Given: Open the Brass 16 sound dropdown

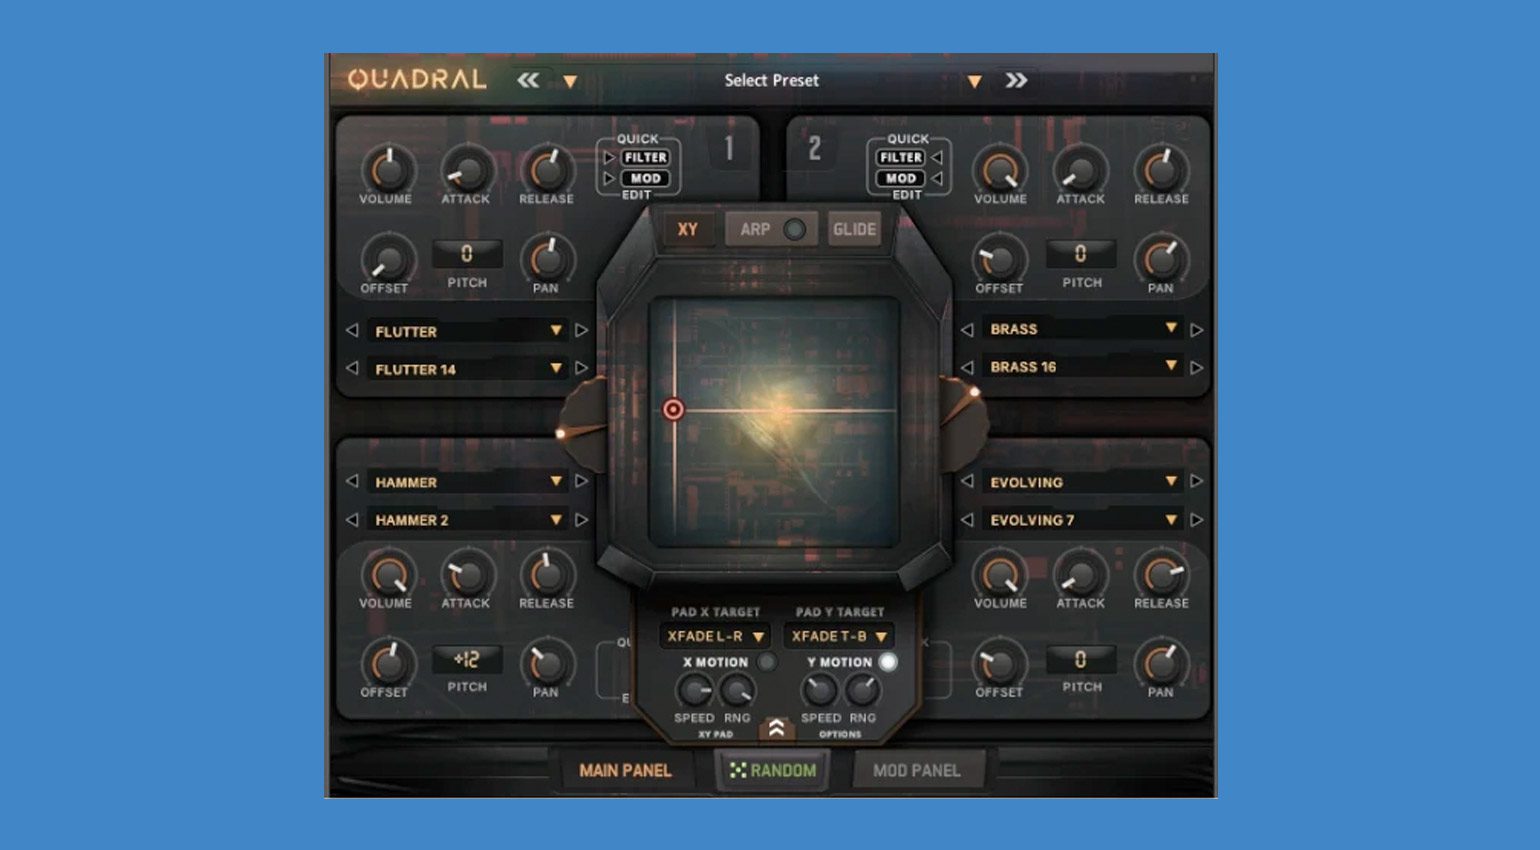Looking at the screenshot, I should pos(1082,366).
